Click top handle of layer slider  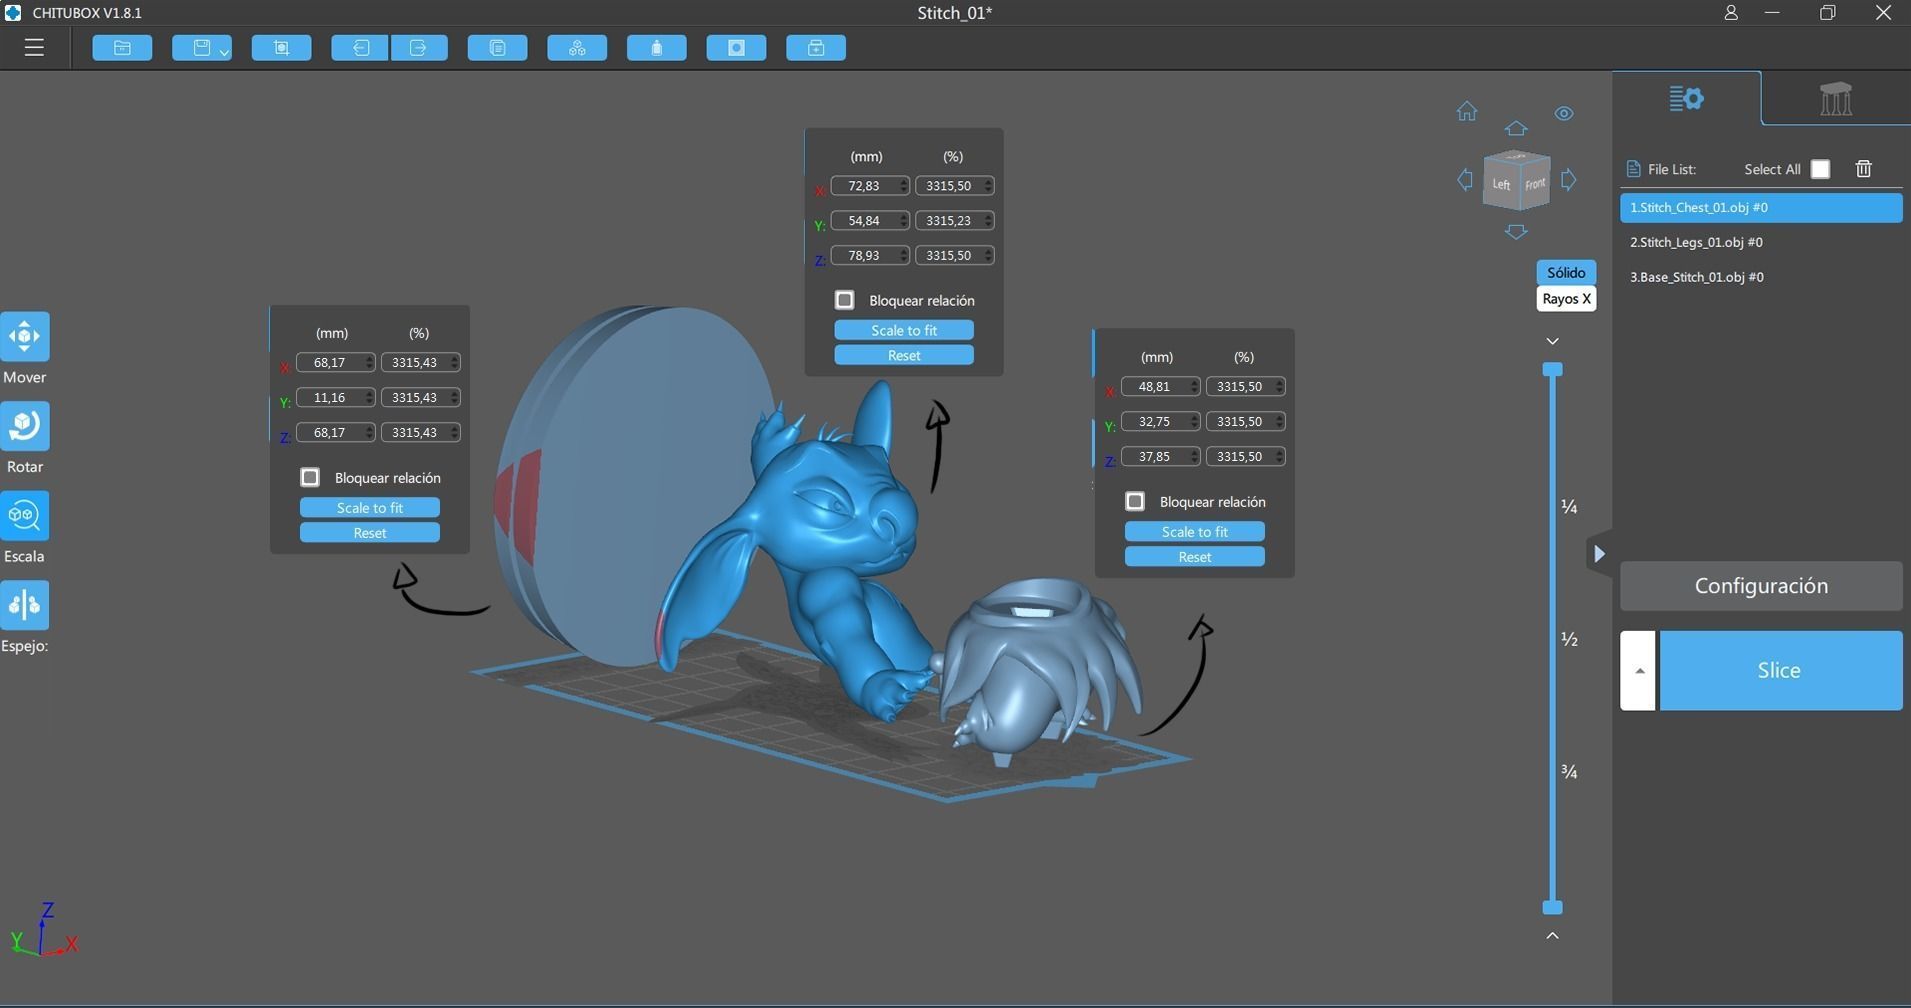pyautogui.click(x=1552, y=369)
